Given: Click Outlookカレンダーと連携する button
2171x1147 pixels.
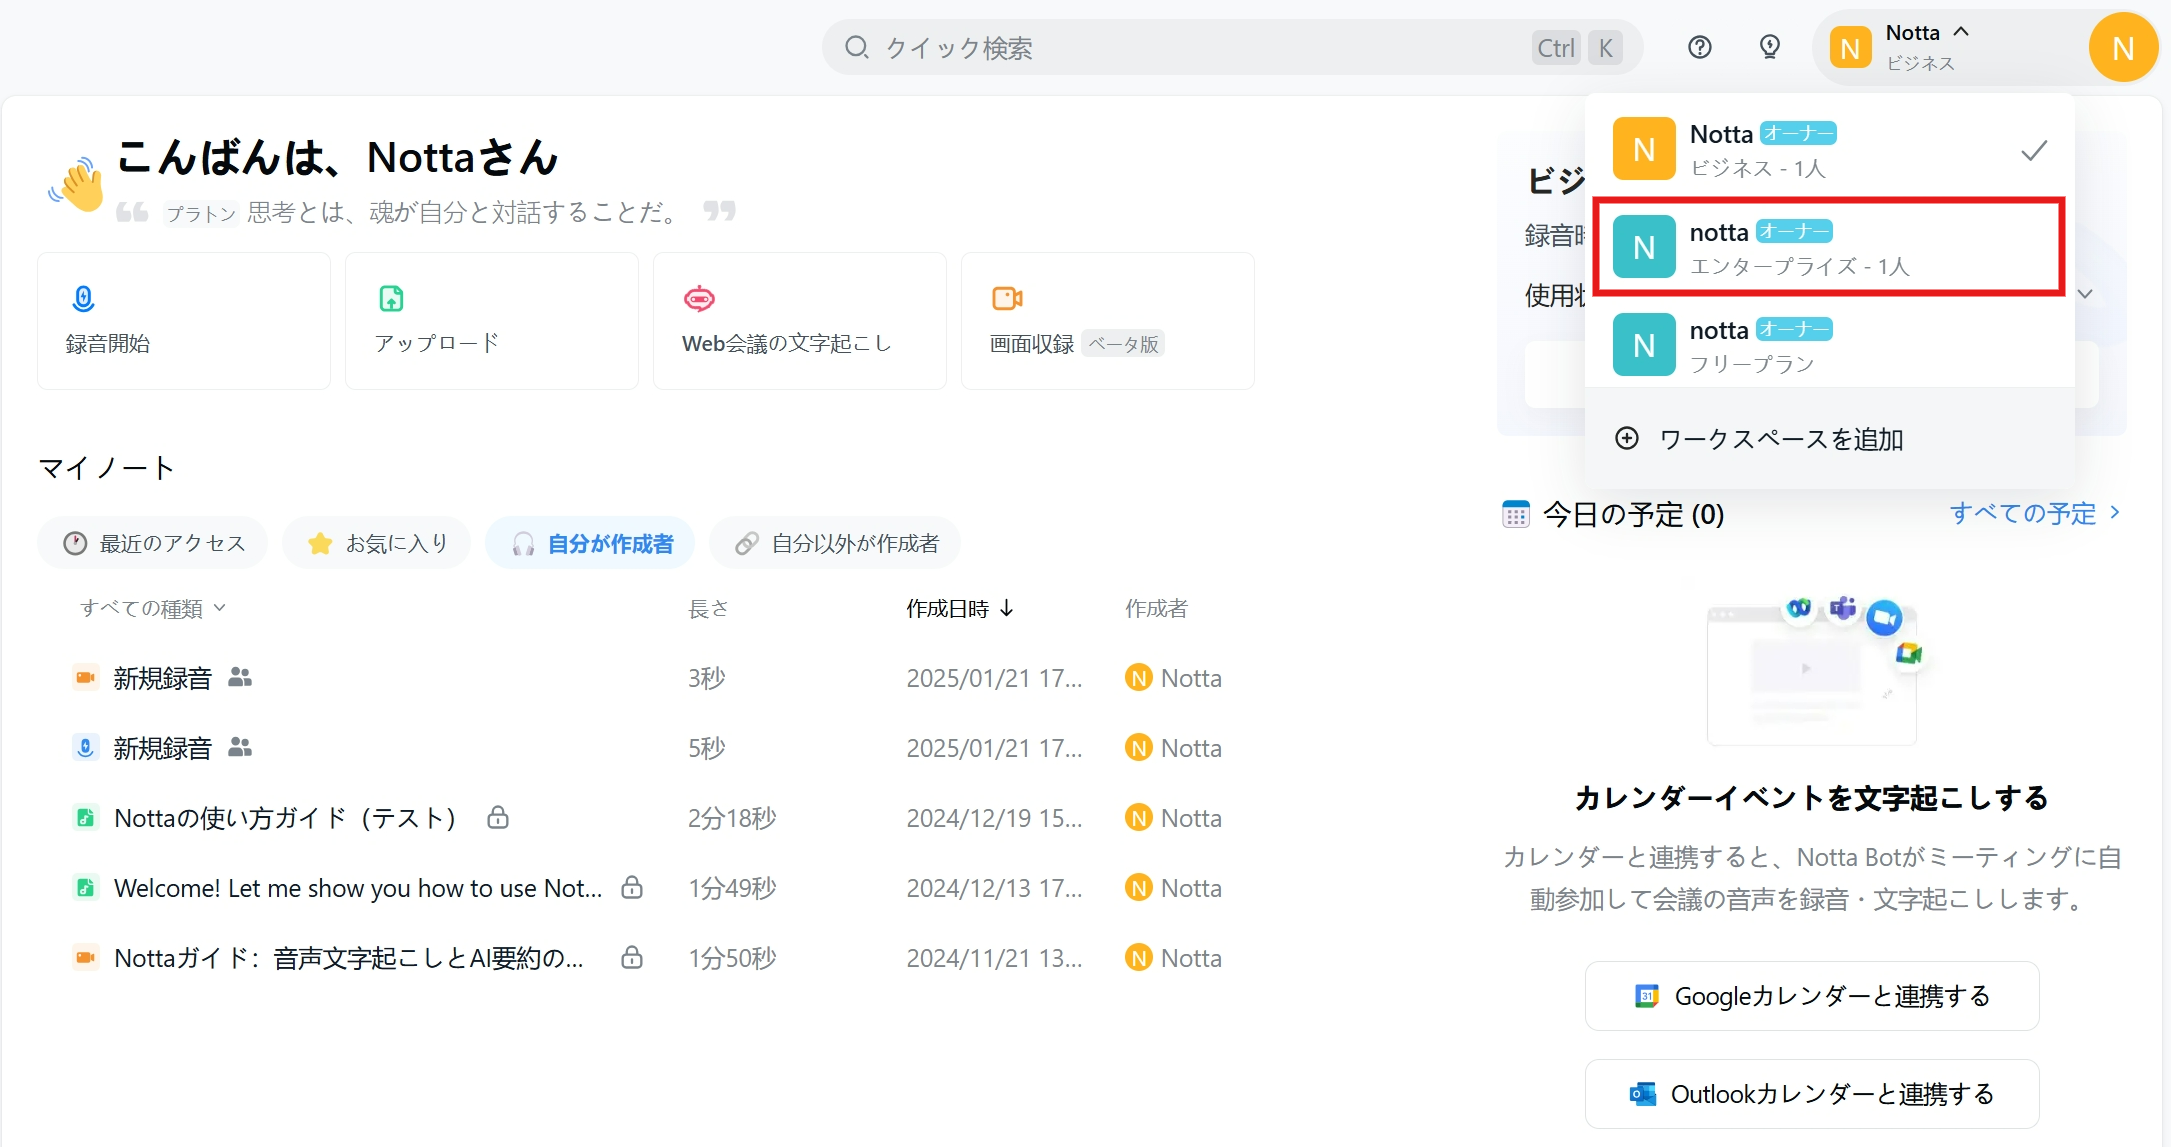Looking at the screenshot, I should 1812,1094.
